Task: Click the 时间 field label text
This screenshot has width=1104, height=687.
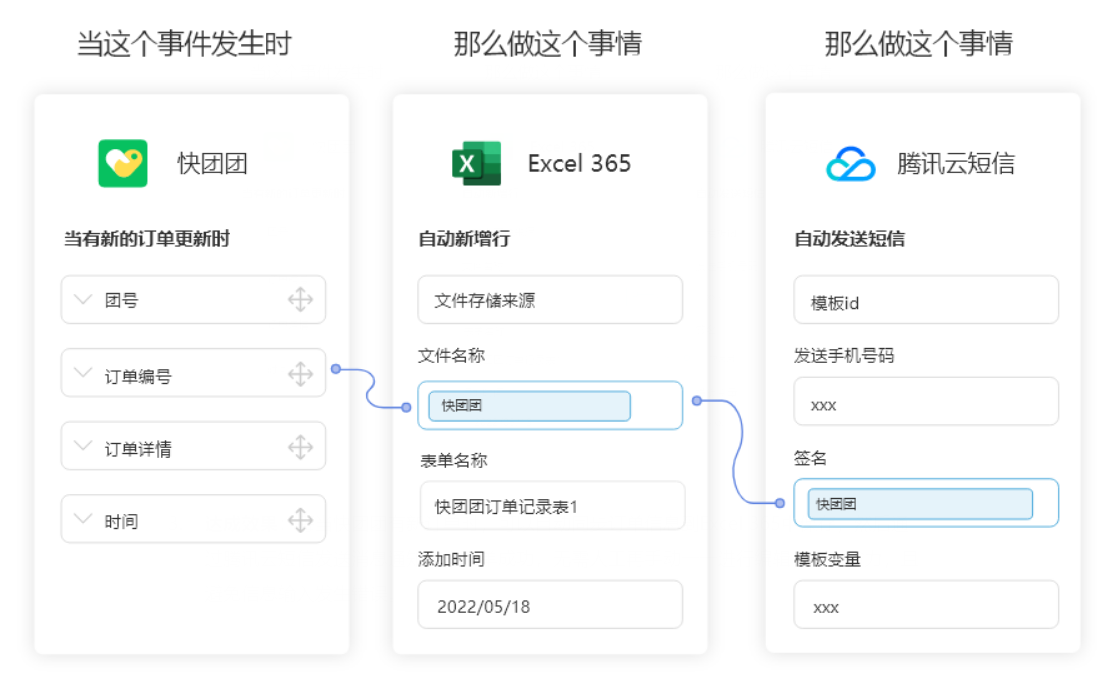Action: [x=121, y=522]
